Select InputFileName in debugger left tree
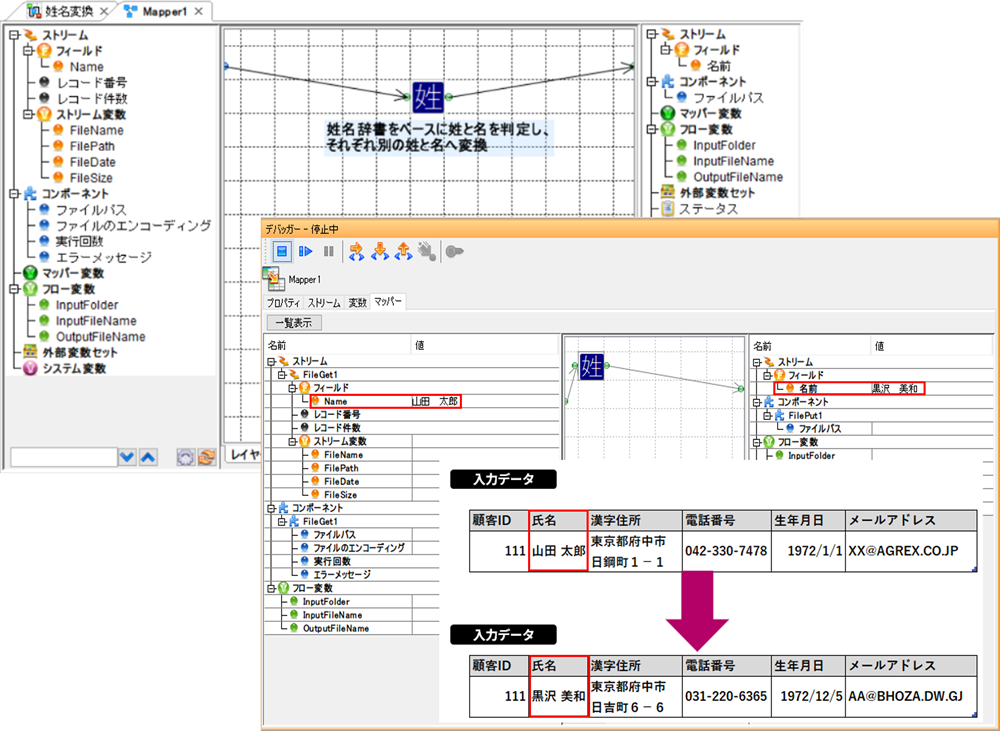The width and height of the screenshot is (1000, 731). (332, 615)
